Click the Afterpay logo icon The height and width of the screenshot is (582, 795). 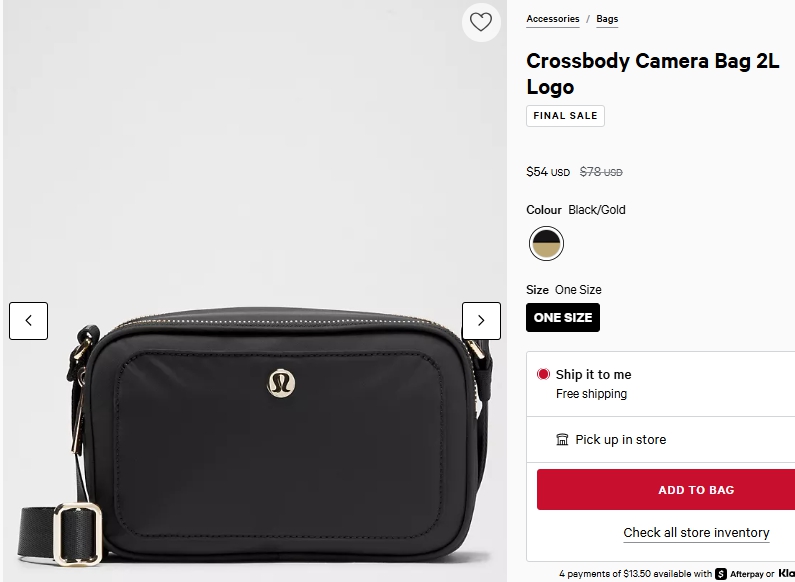click(x=720, y=574)
